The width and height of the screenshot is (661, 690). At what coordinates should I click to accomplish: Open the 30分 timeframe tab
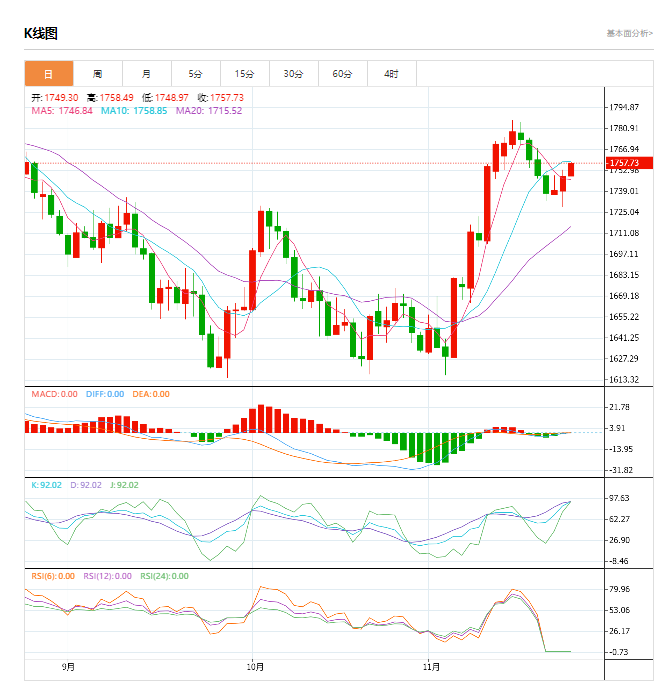pyautogui.click(x=294, y=73)
